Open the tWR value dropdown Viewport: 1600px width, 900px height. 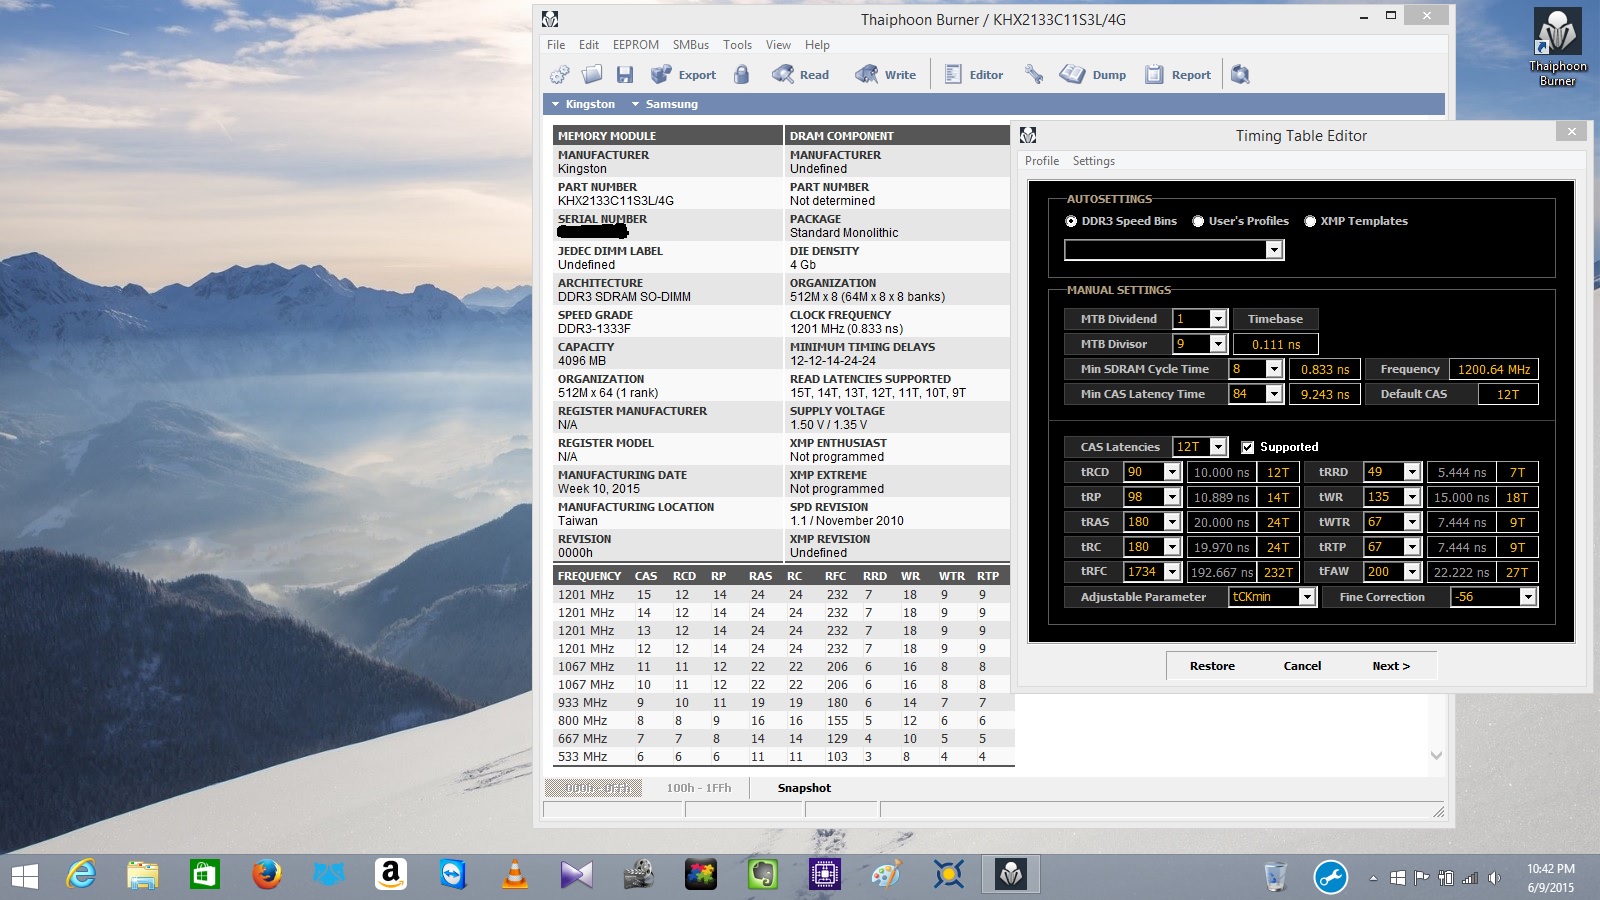pyautogui.click(x=1412, y=497)
